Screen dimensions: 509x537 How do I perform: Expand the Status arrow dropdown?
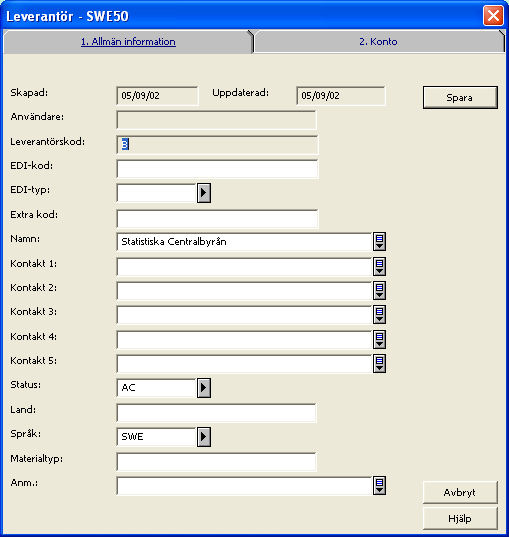pos(204,388)
